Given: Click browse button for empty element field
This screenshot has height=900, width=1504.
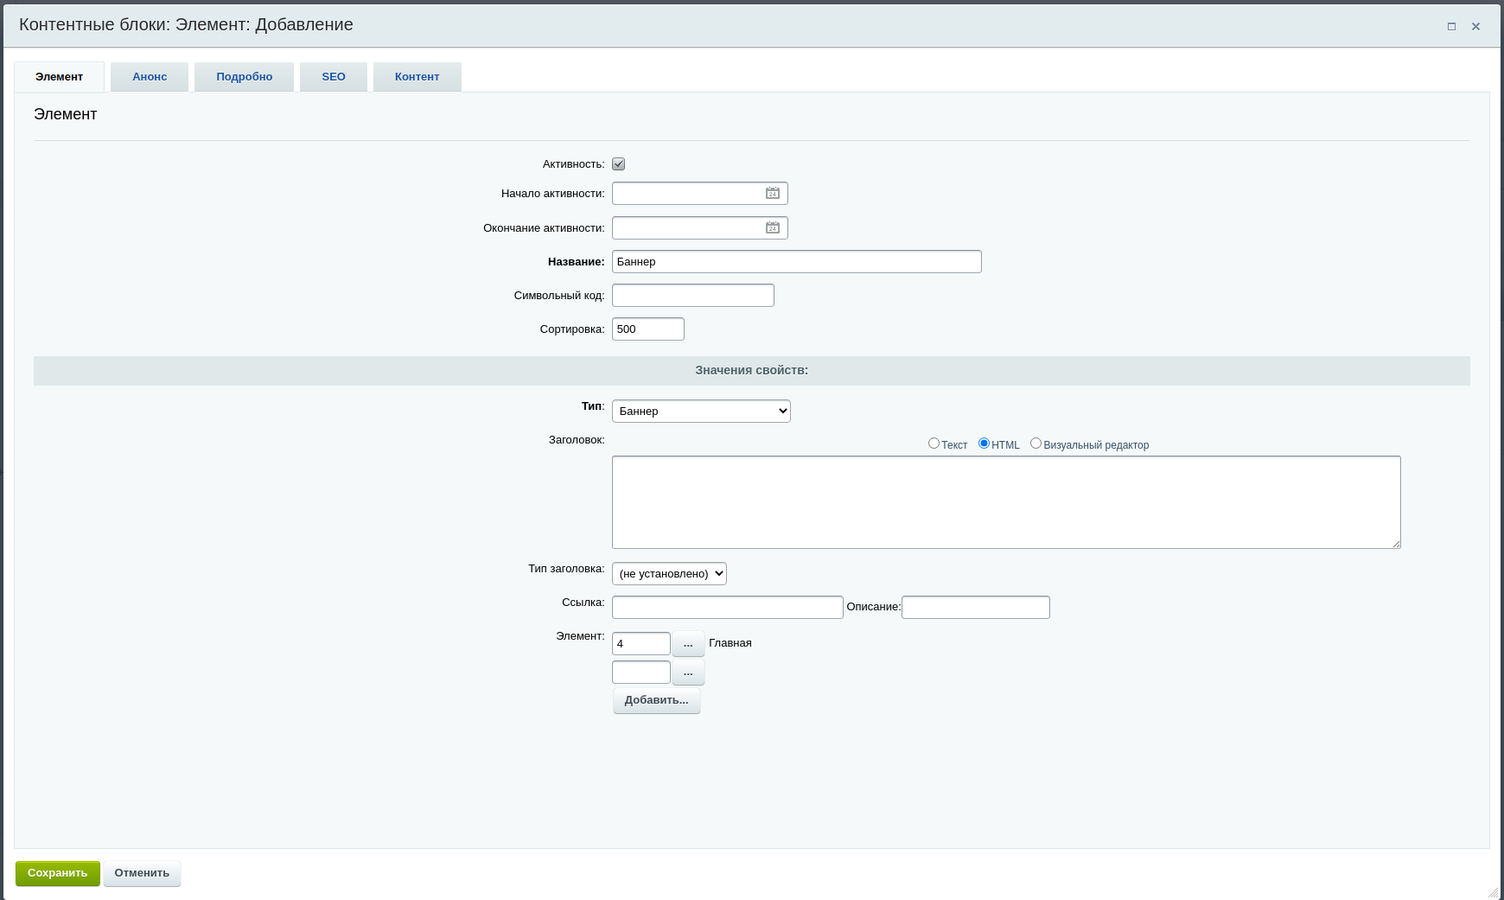Looking at the screenshot, I should pos(688,672).
